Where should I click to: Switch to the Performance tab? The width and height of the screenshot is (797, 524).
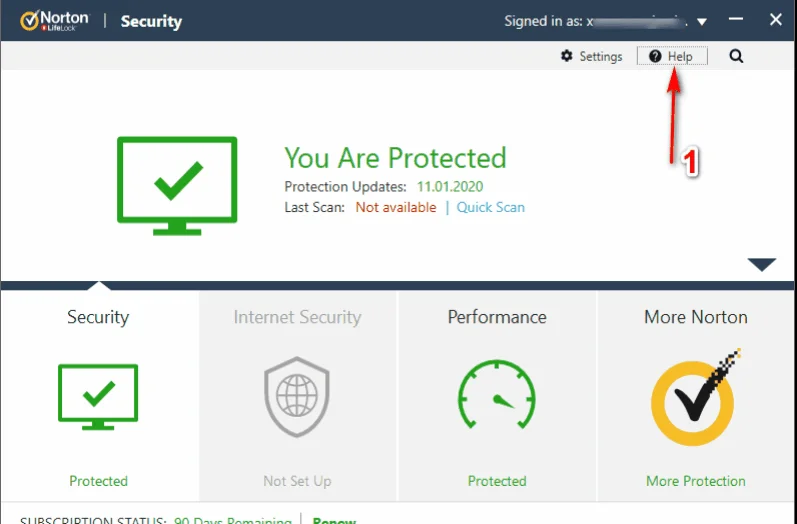click(x=497, y=317)
